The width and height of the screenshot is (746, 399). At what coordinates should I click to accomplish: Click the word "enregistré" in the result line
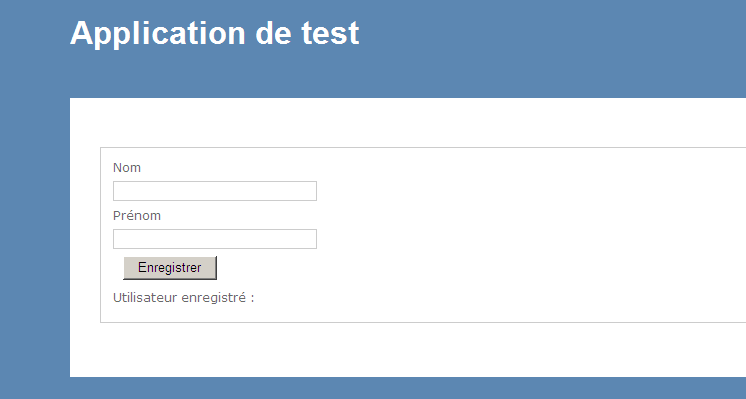click(x=214, y=298)
